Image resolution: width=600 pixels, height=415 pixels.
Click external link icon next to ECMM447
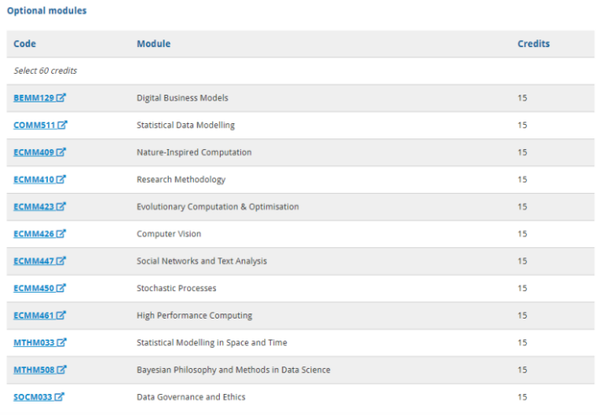(61, 260)
